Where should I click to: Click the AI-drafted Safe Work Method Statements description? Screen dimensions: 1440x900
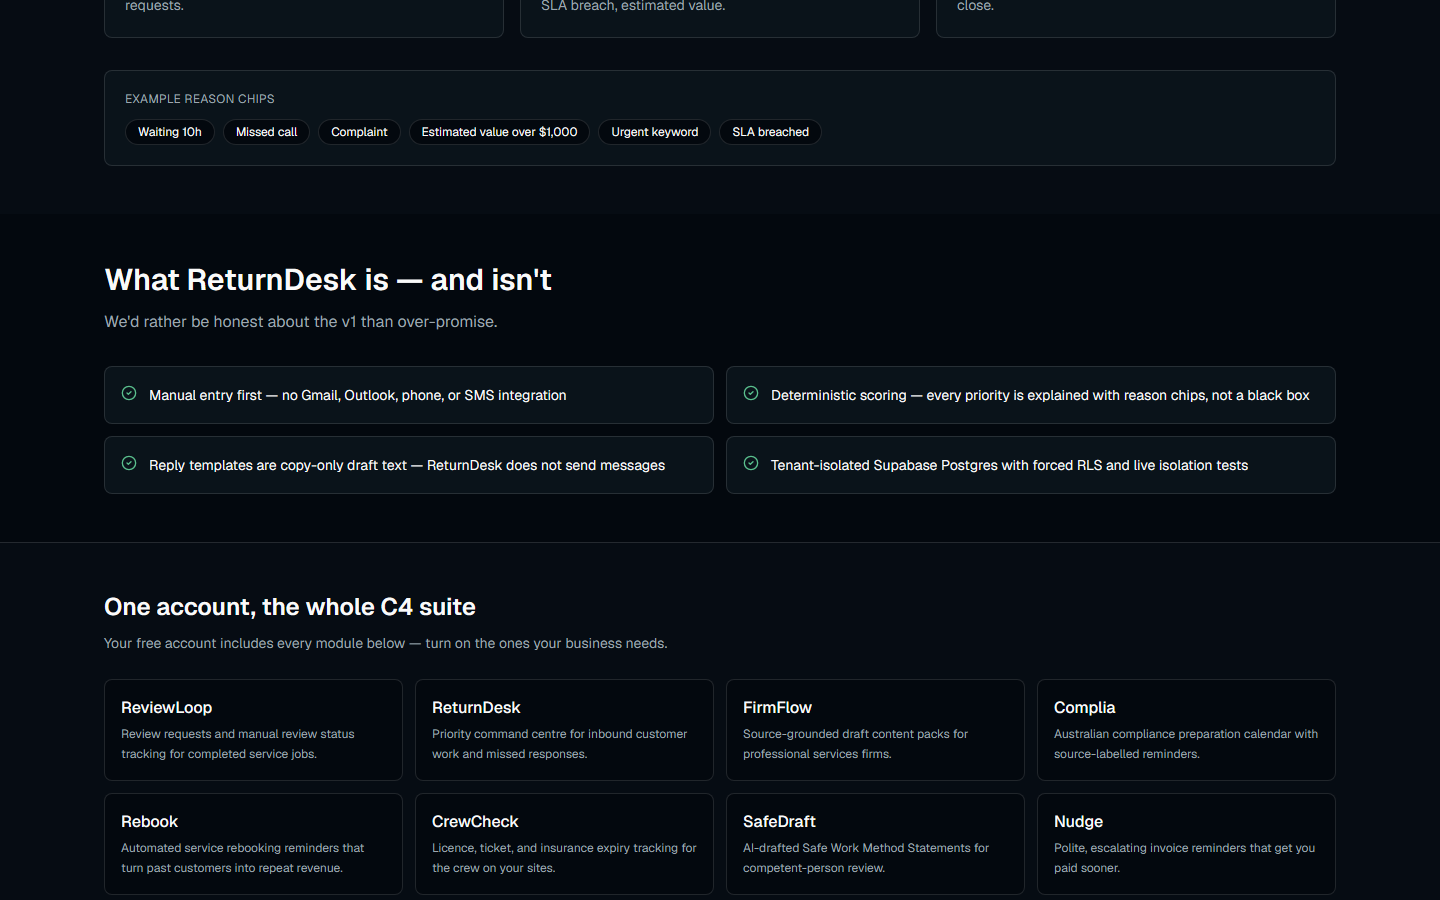[x=866, y=858]
